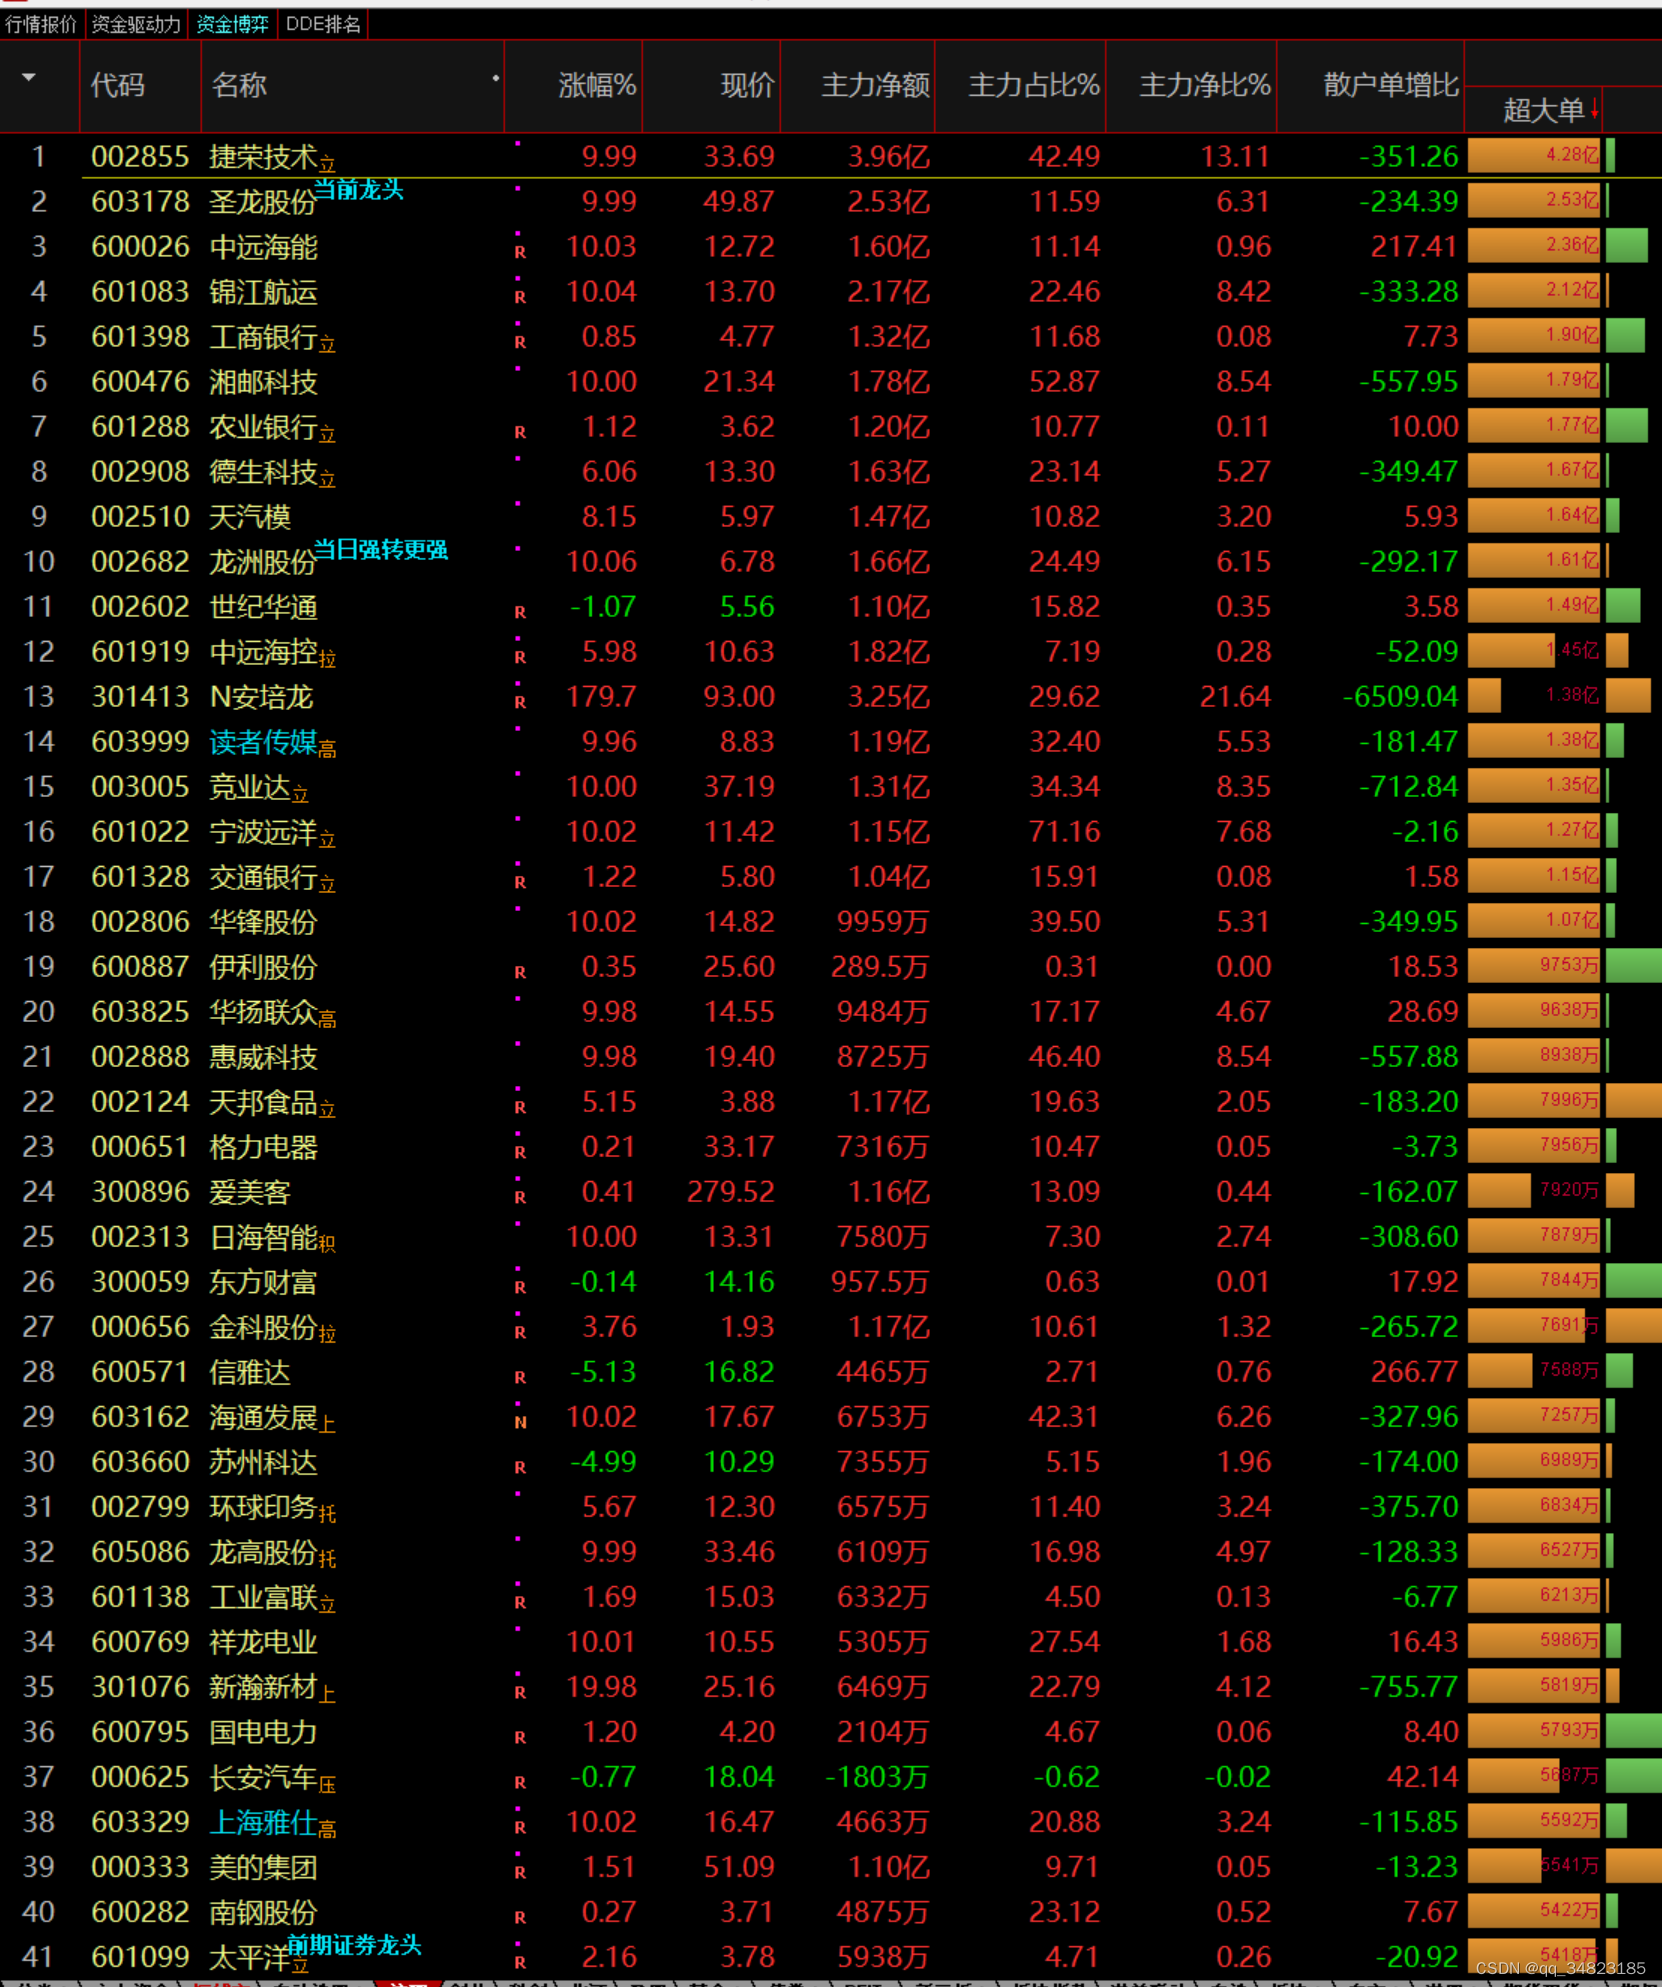This screenshot has width=1662, height=1987.
Task: Select the 爱美客 stock name
Action: pyautogui.click(x=250, y=1192)
